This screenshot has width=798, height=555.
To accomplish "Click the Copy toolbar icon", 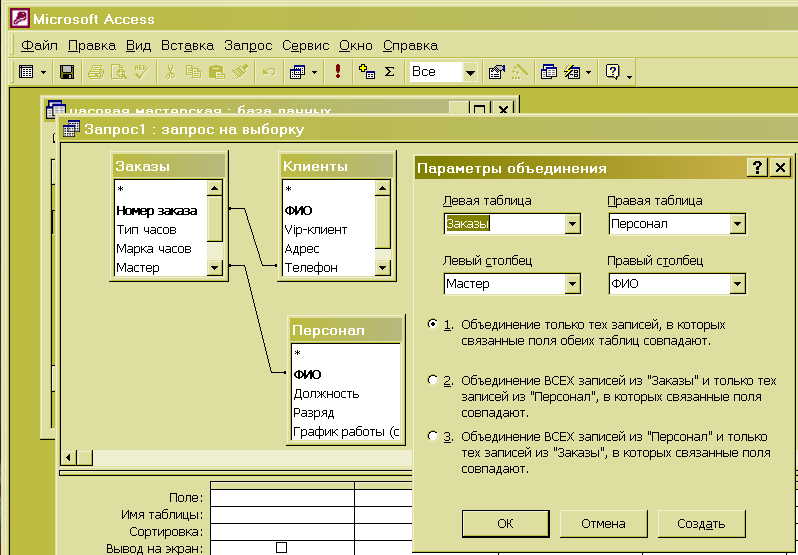I will (x=193, y=72).
